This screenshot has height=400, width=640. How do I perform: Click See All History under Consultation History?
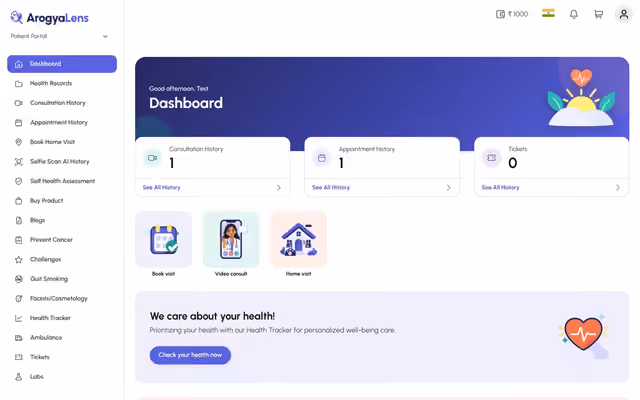point(162,187)
